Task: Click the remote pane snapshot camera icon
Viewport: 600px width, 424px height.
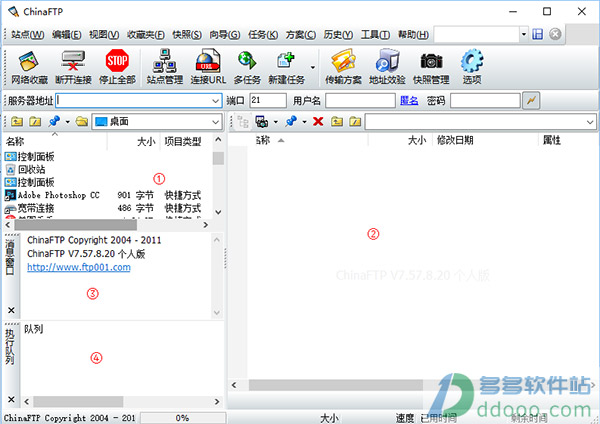Action: (262, 122)
